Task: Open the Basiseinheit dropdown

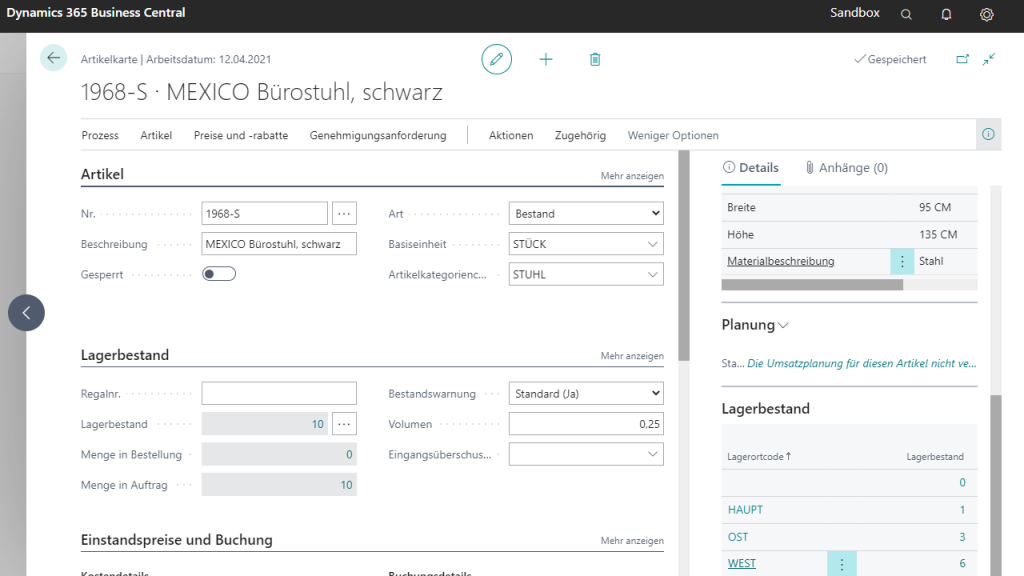Action: tap(585, 244)
